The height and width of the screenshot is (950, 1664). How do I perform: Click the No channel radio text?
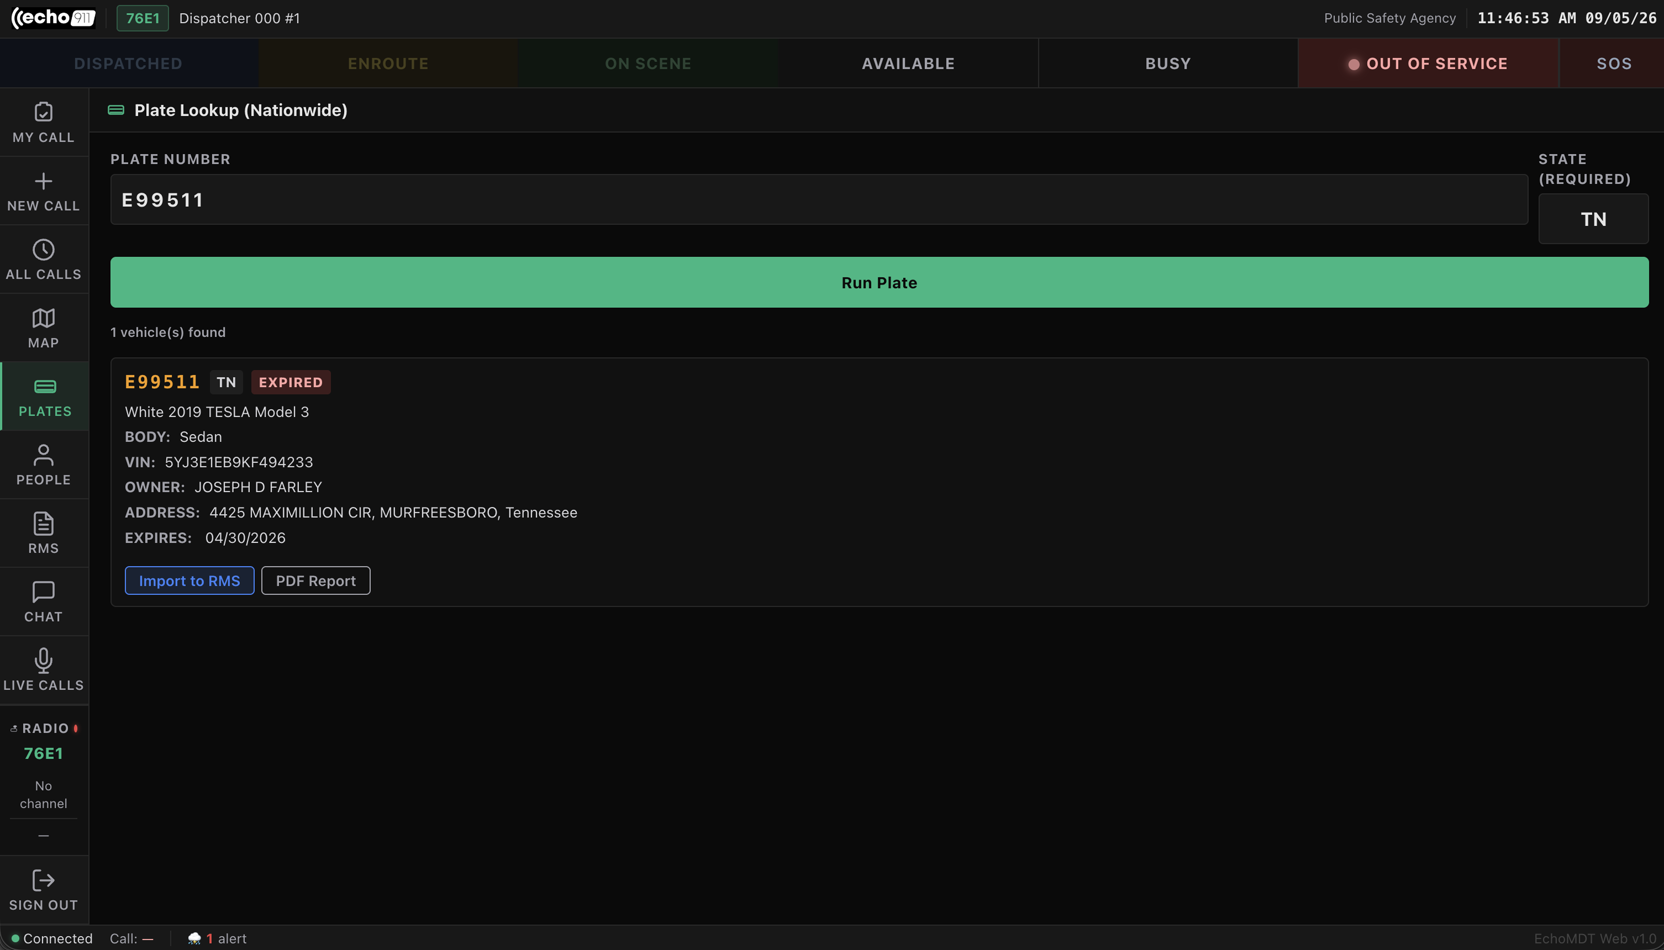pos(43,794)
